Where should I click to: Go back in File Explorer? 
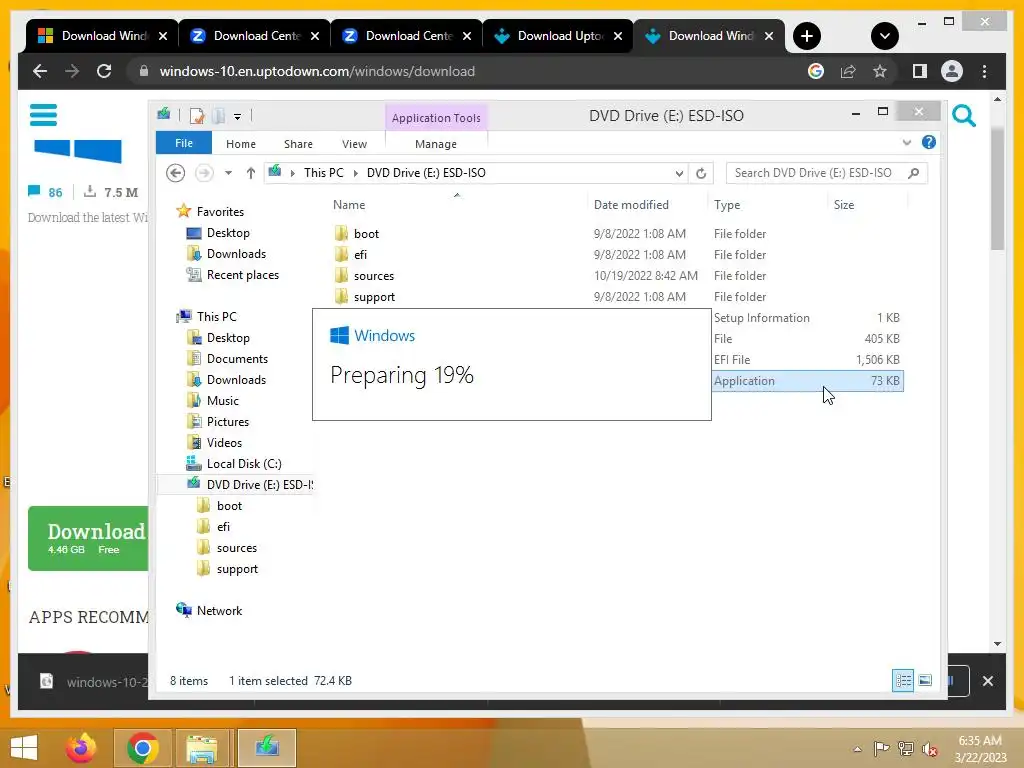(175, 173)
